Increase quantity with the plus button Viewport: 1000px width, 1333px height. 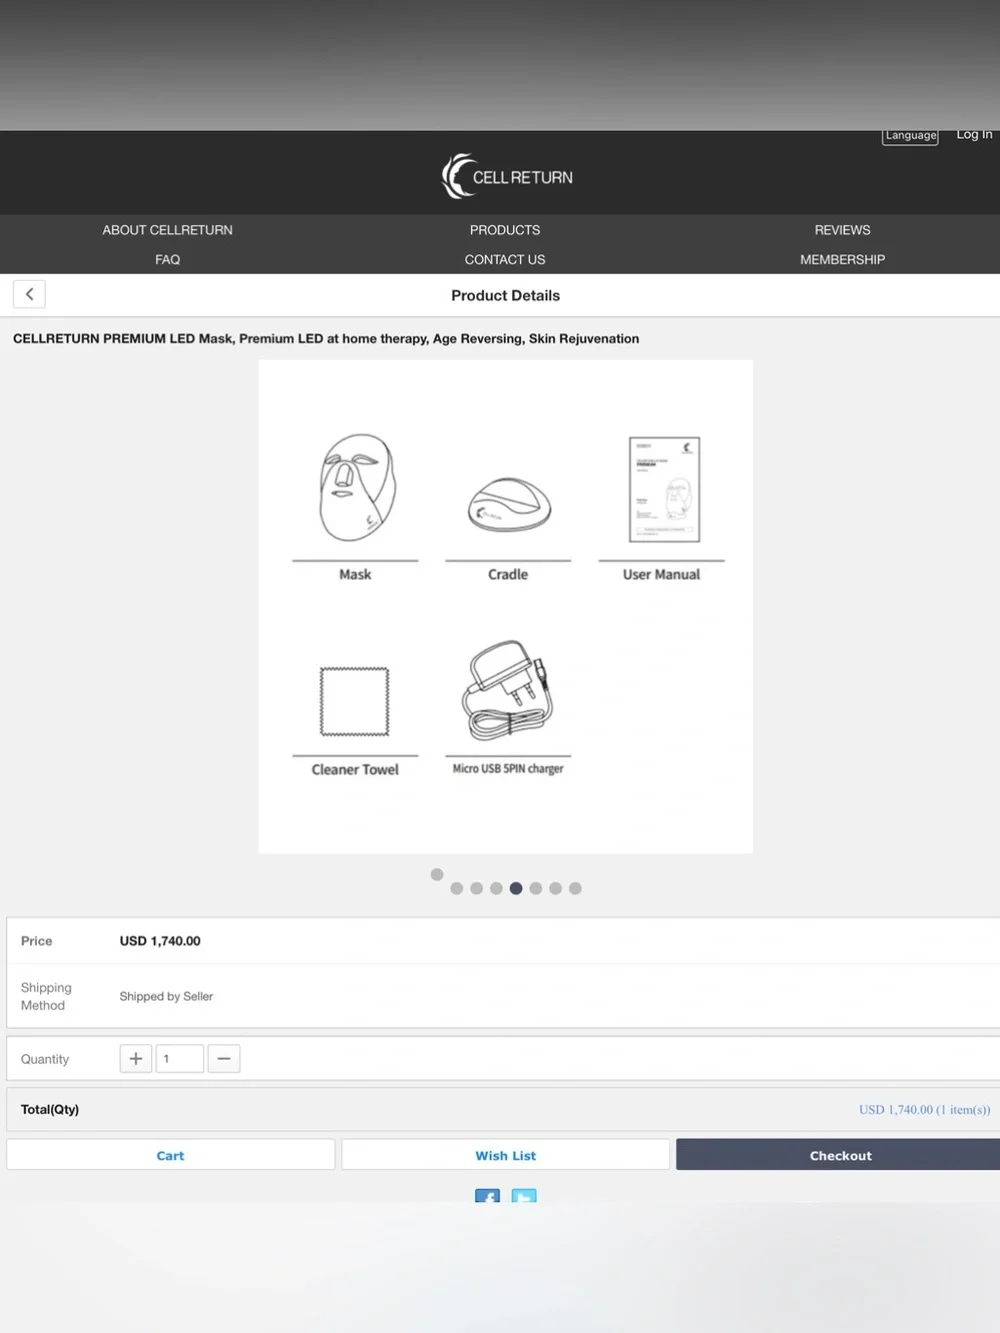pyautogui.click(x=136, y=1058)
